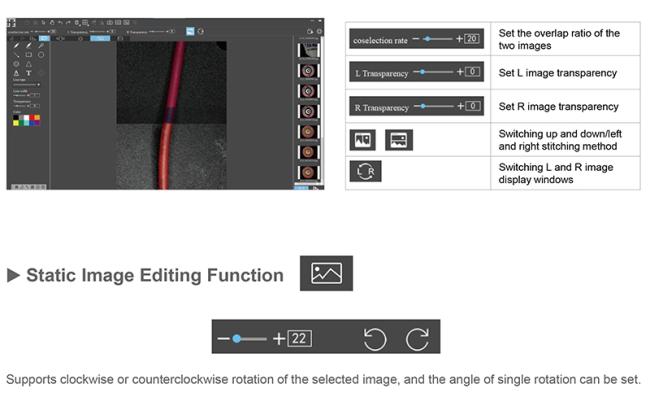Viewport: 650px width, 406px height.
Task: Click the rotation angle field showing 22
Action: click(x=300, y=339)
